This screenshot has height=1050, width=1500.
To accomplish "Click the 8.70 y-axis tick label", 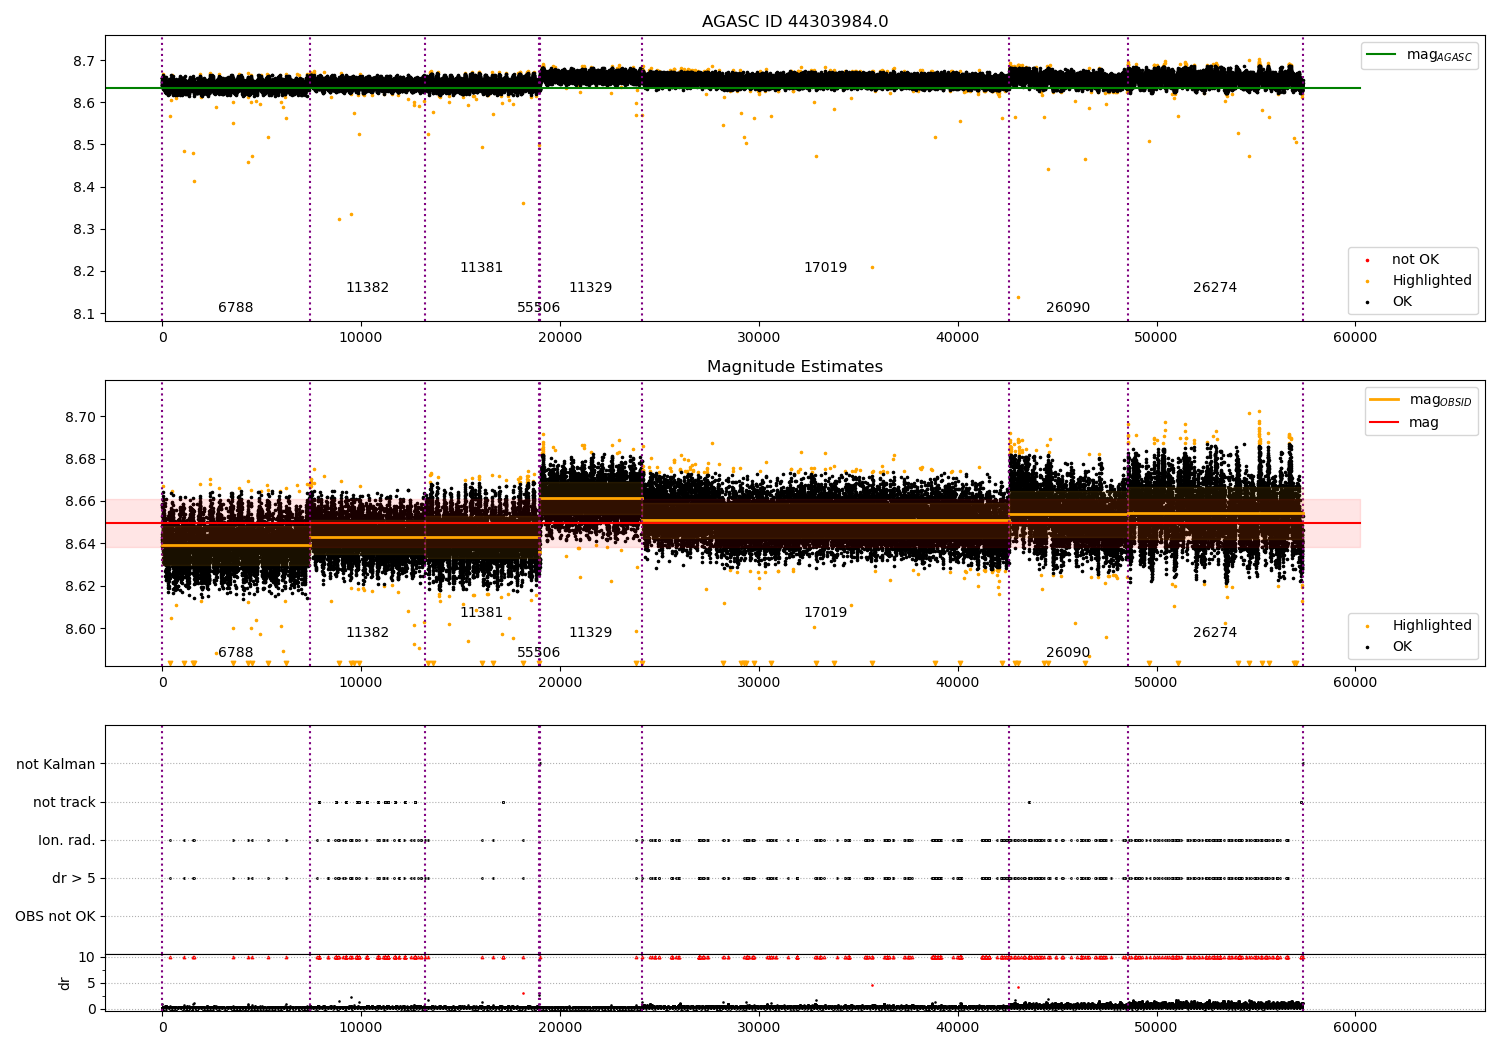I will tap(80, 417).
